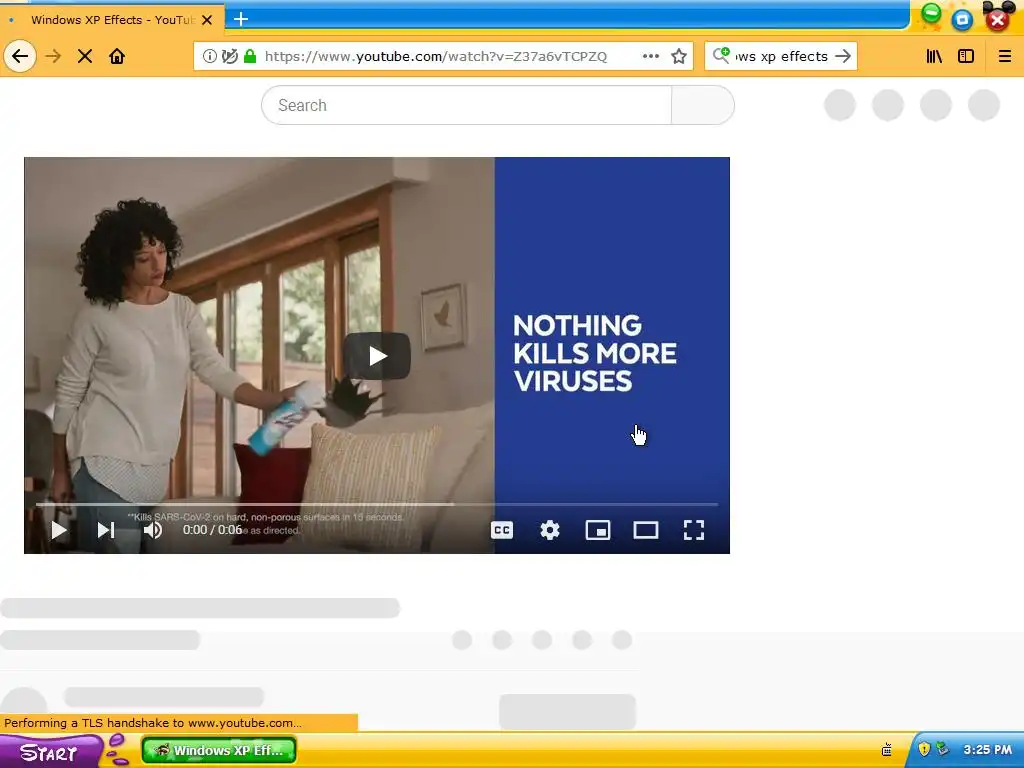Open tracking protection shield icon
Screen dimensions: 1024x768
click(x=229, y=56)
